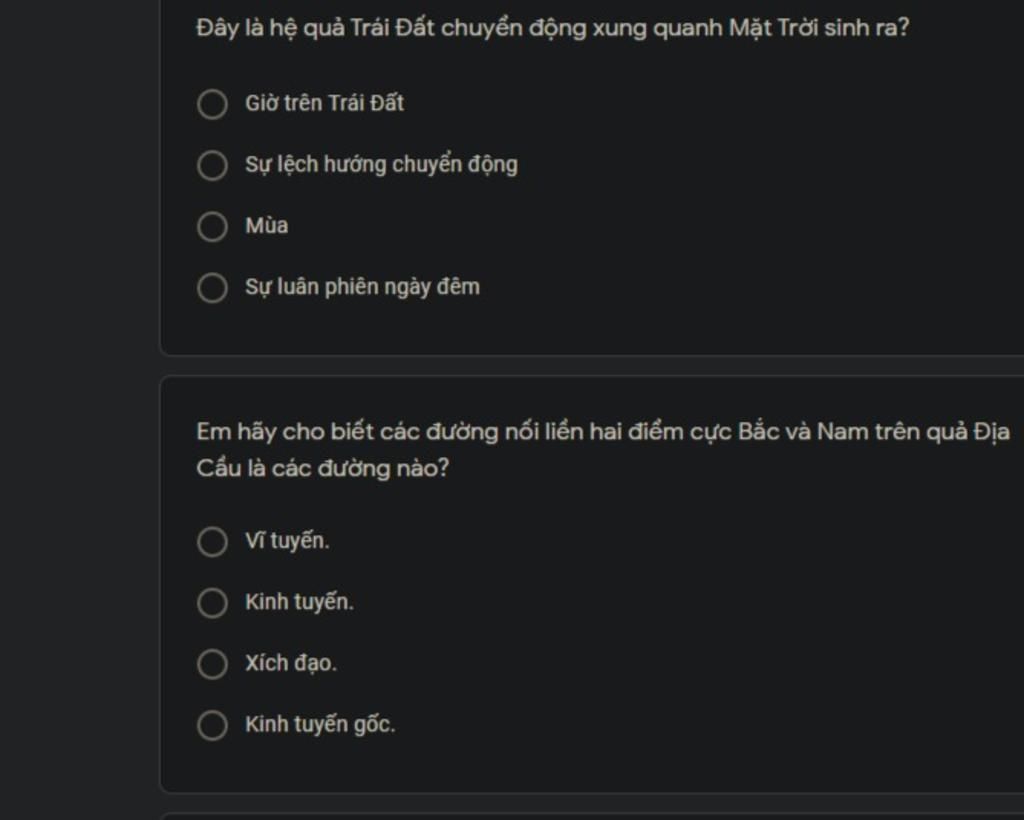This screenshot has height=820, width=1024.
Task: Click the 'Vĩ tuyến.' option text
Action: [x=287, y=541]
